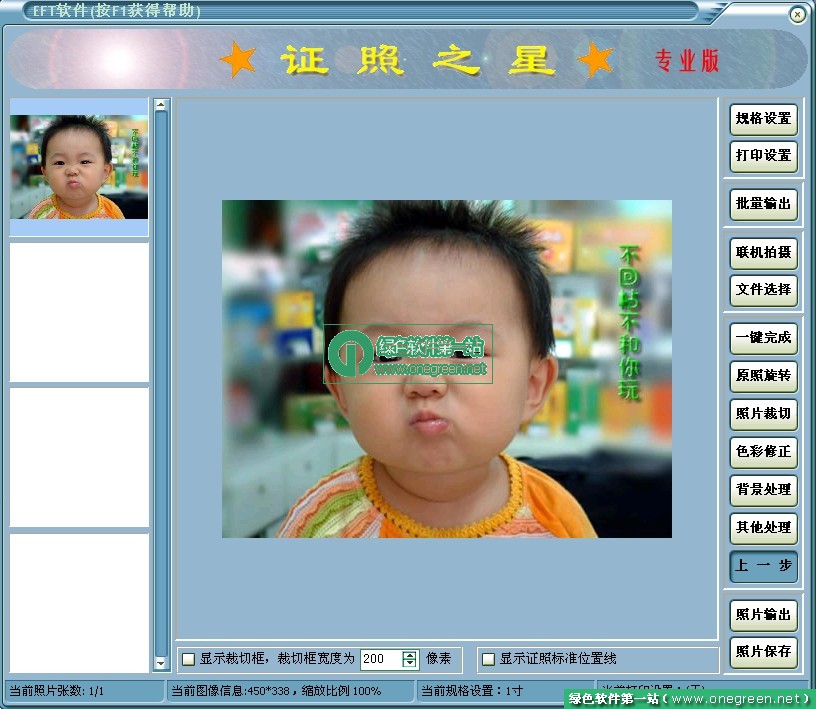Viewport: 816px width, 709px height.
Task: Open 文件选择 file chooser
Action: [763, 290]
